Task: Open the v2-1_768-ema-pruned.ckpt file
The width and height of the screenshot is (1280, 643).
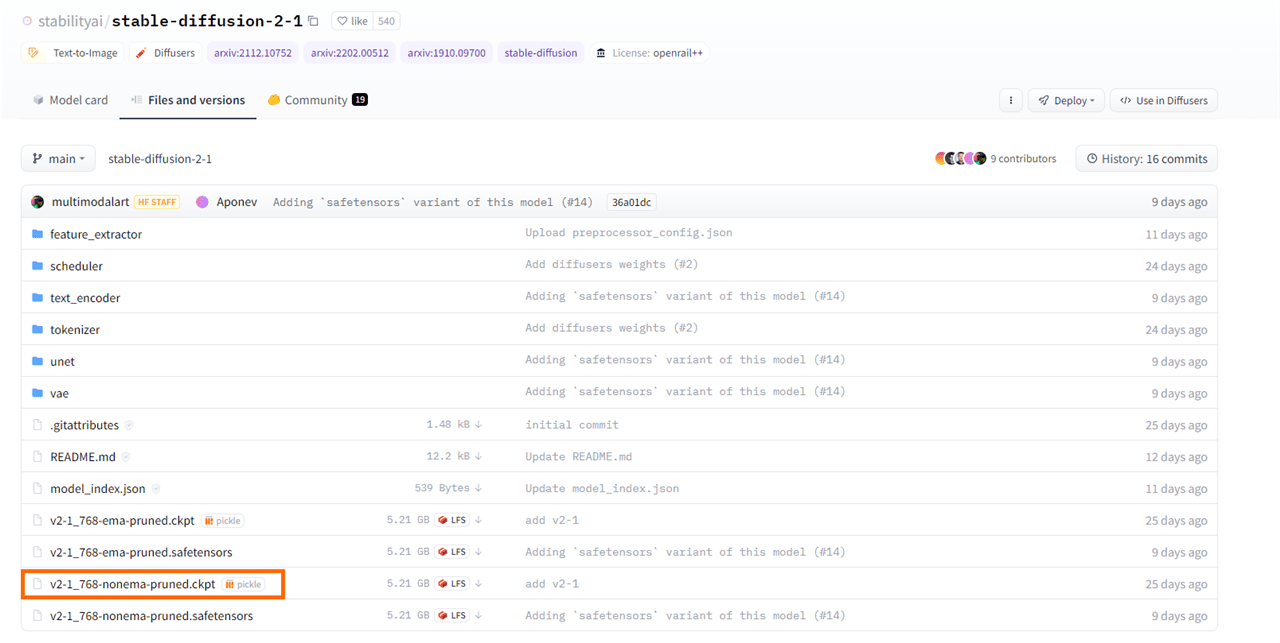Action: pos(122,520)
